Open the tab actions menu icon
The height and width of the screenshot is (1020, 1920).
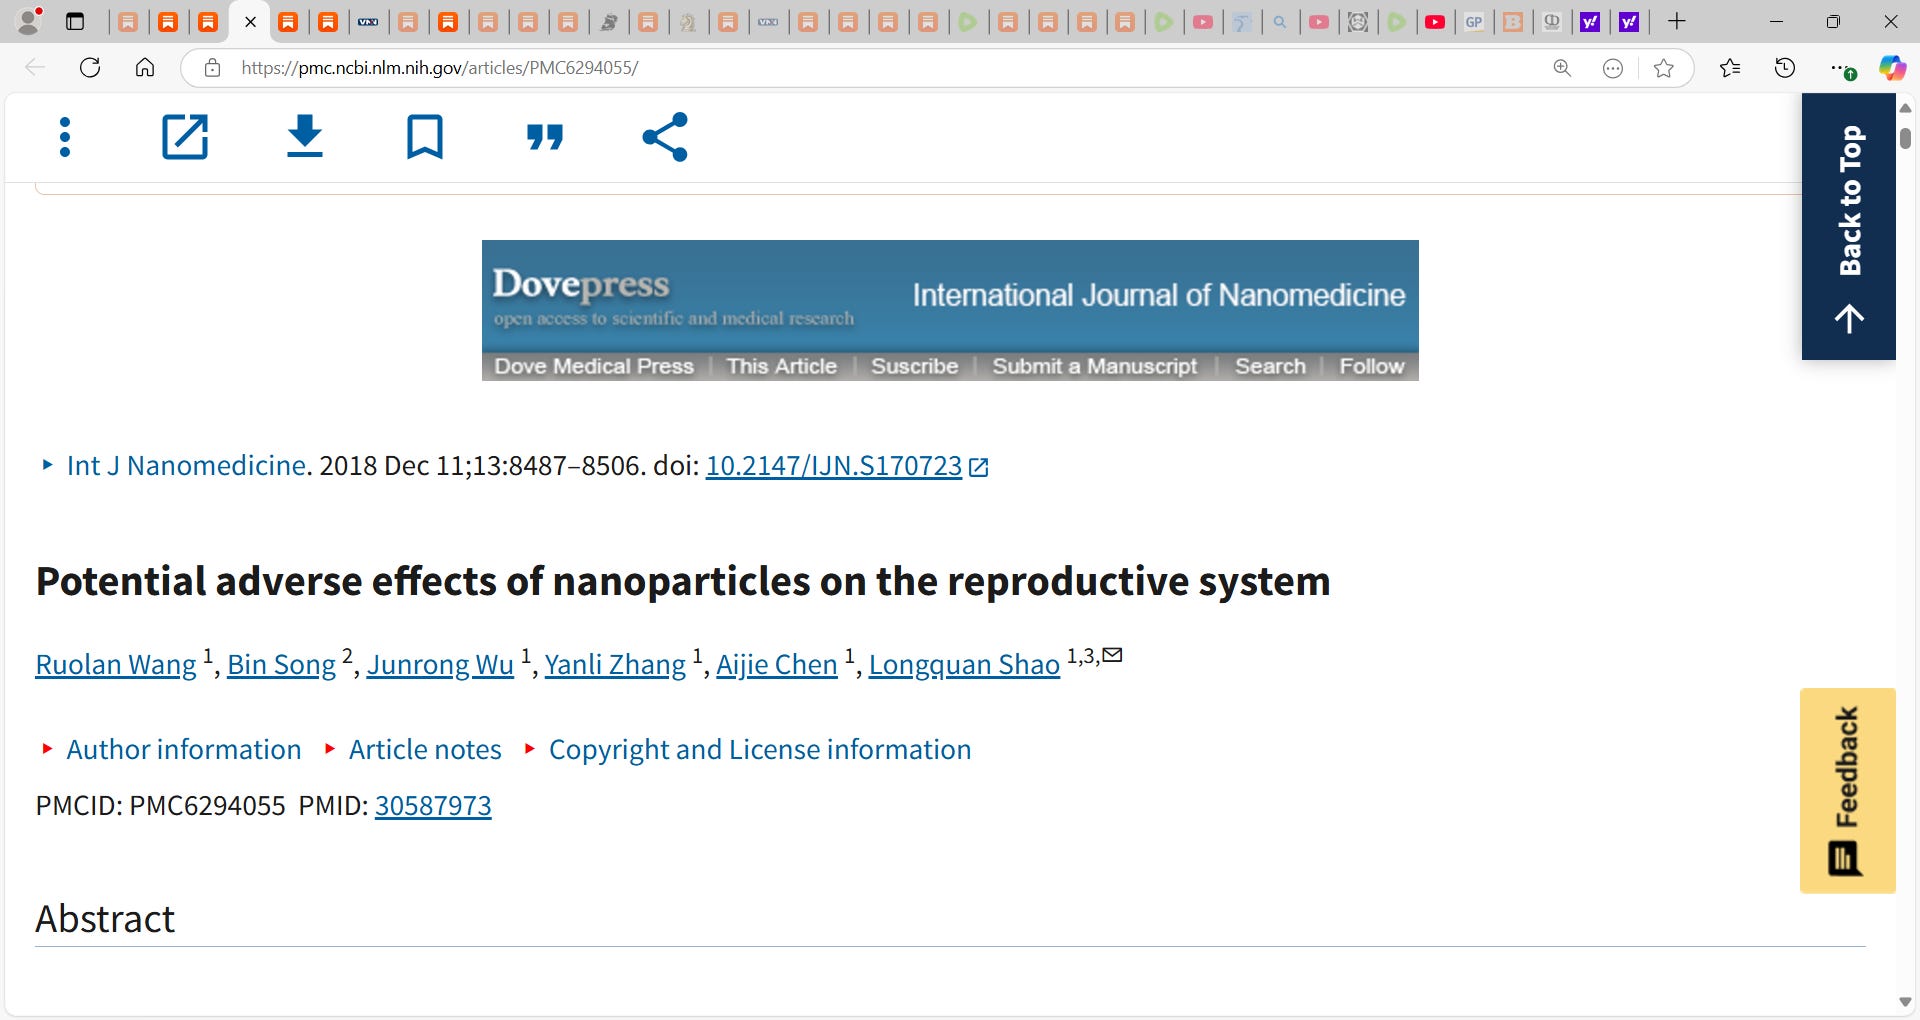pyautogui.click(x=75, y=21)
